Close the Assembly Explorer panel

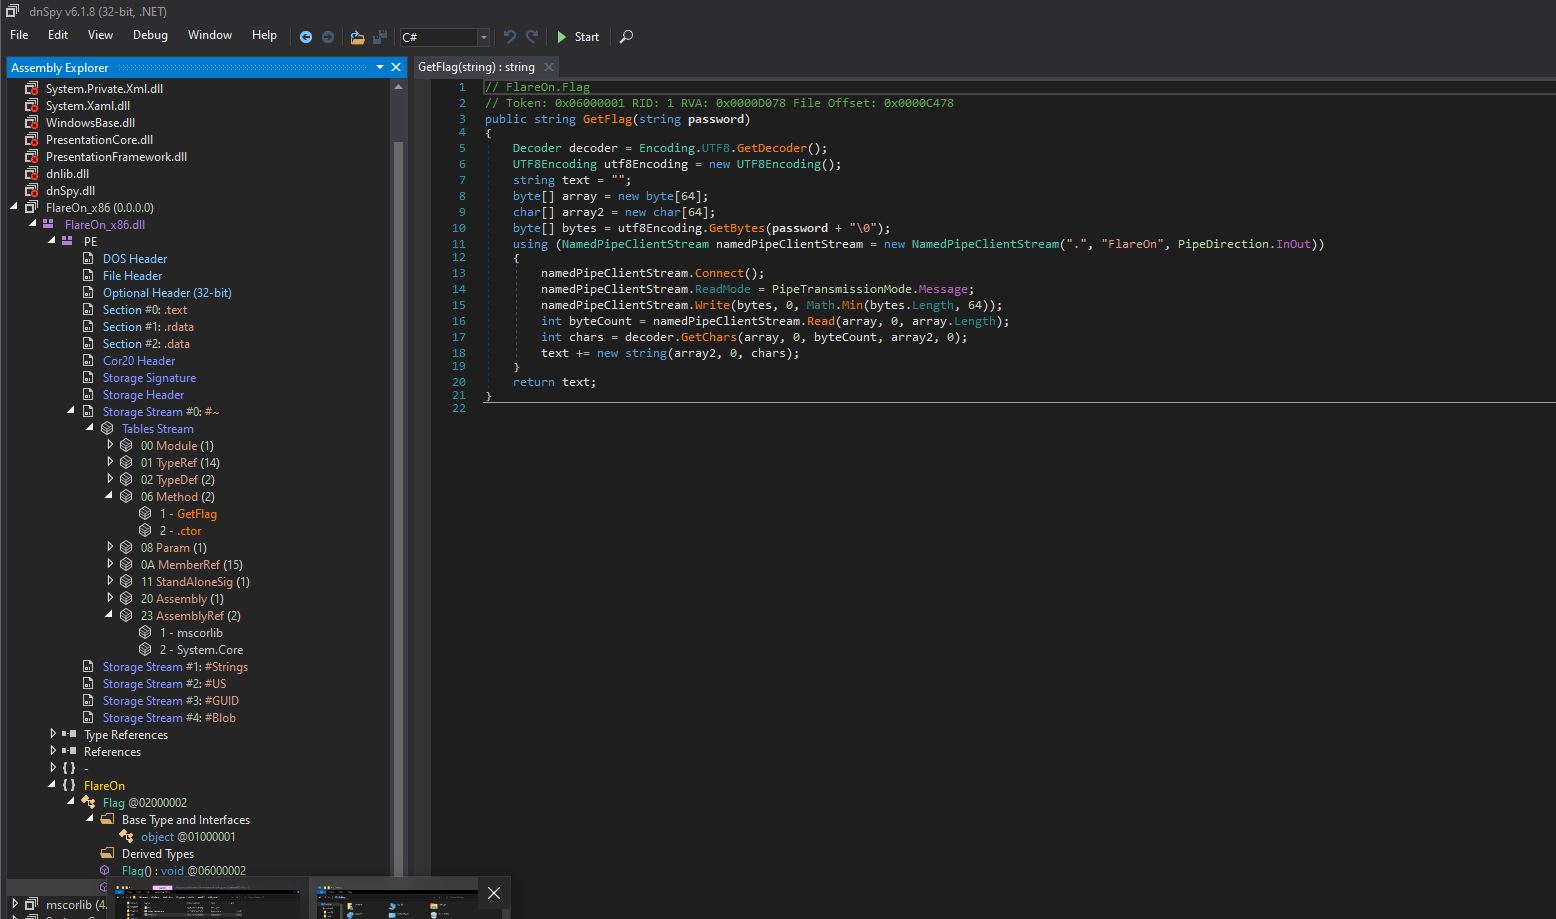[396, 67]
